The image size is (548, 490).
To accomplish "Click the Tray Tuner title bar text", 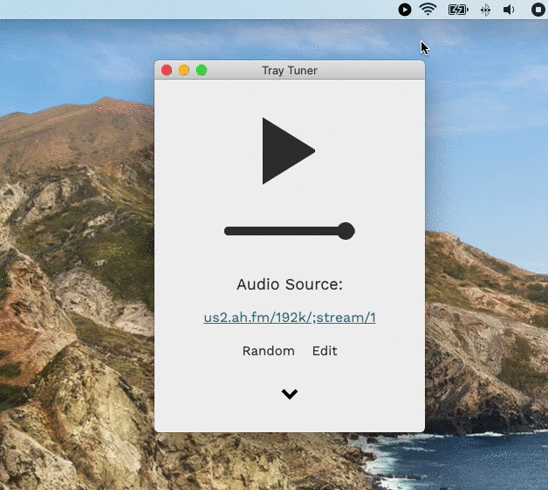I will click(290, 71).
